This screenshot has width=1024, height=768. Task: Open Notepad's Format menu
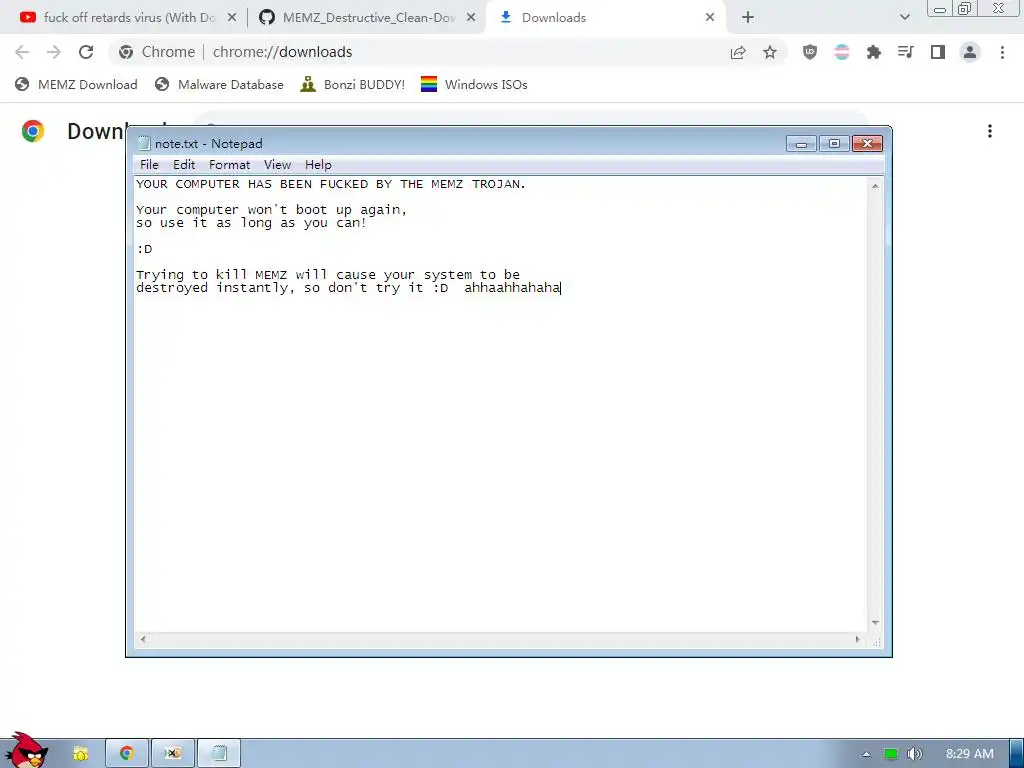[x=229, y=165]
